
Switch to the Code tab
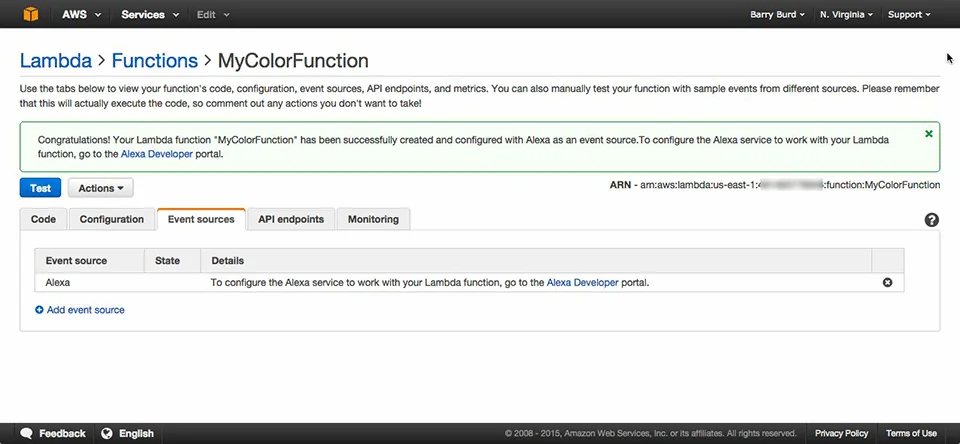point(43,219)
